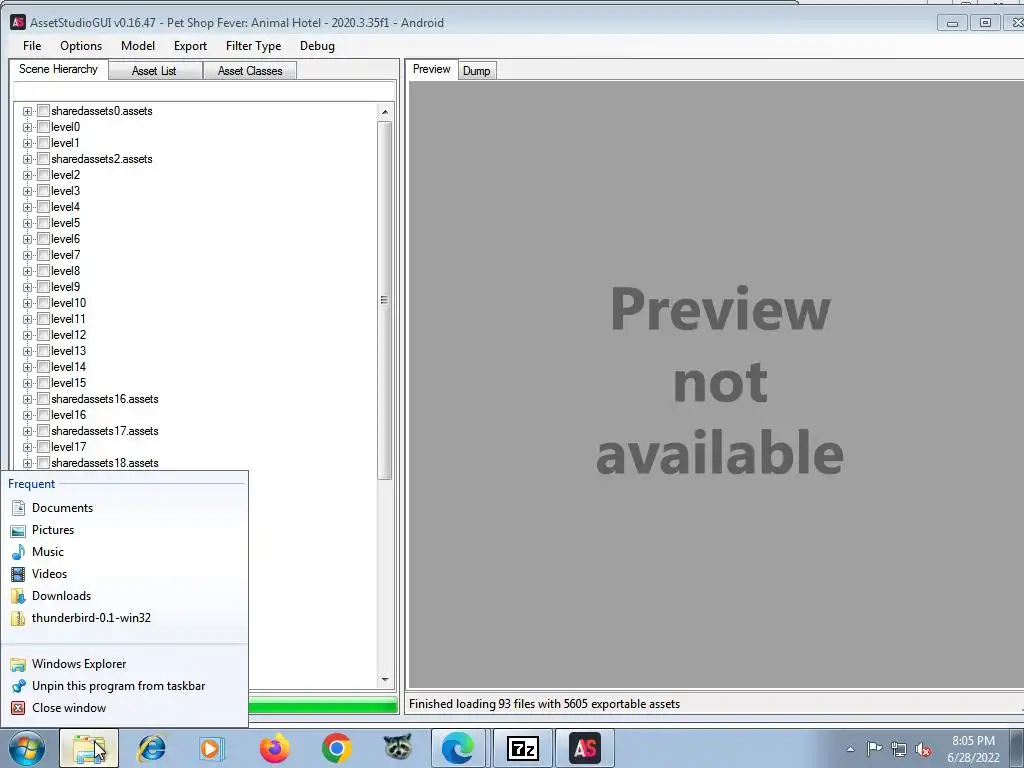Open the Export menu
The width and height of the screenshot is (1024, 768).
click(190, 46)
